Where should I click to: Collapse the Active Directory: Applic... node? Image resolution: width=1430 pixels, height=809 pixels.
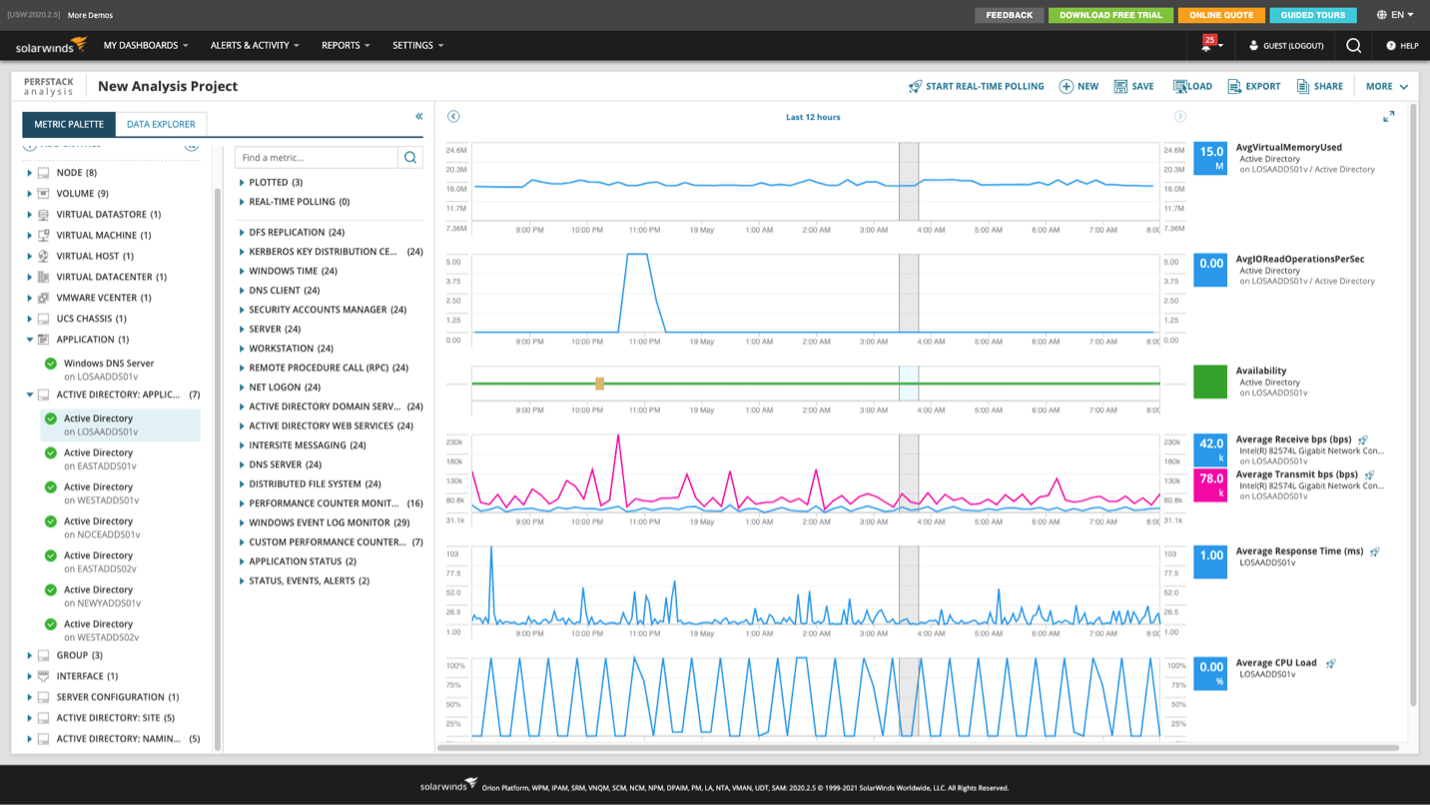tap(29, 395)
